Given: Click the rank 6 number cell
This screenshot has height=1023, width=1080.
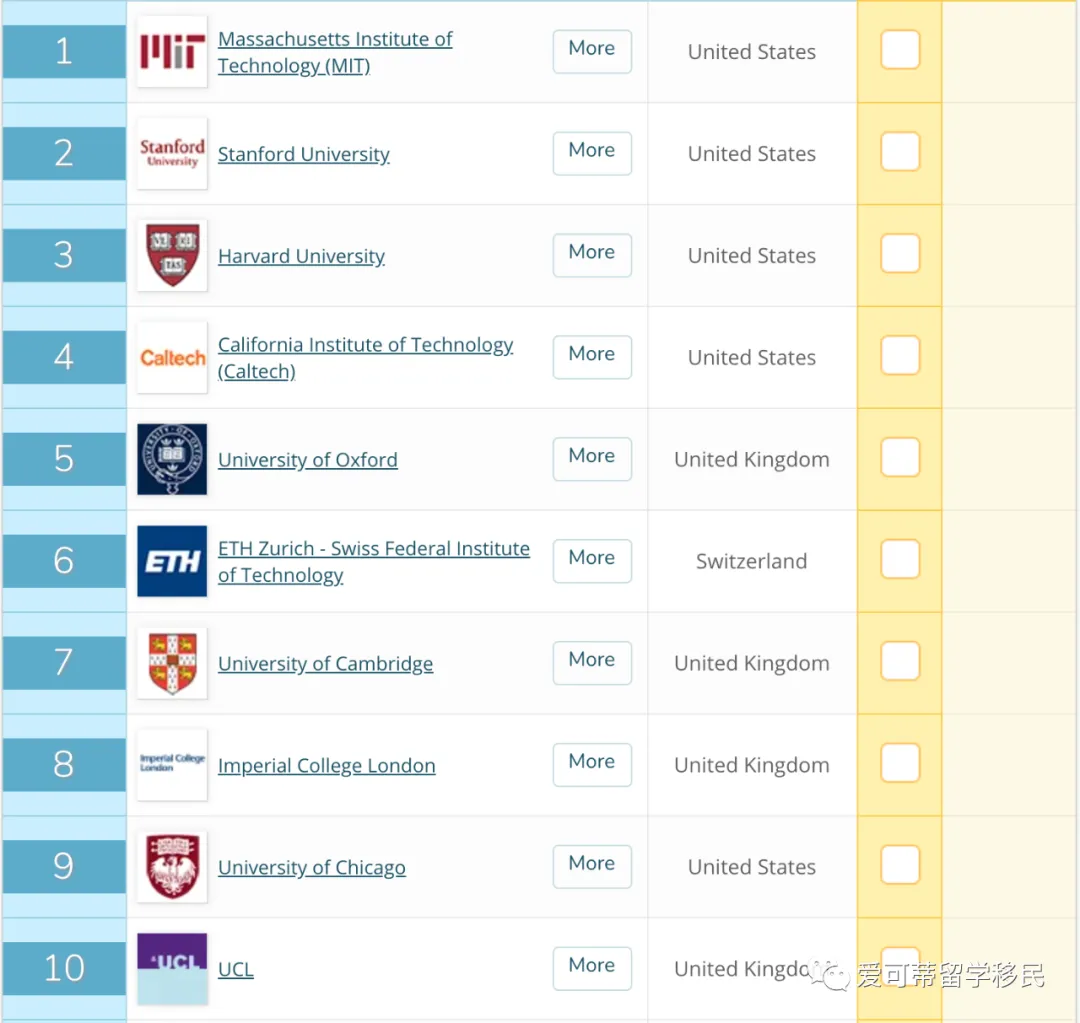Looking at the screenshot, I should point(64,561).
